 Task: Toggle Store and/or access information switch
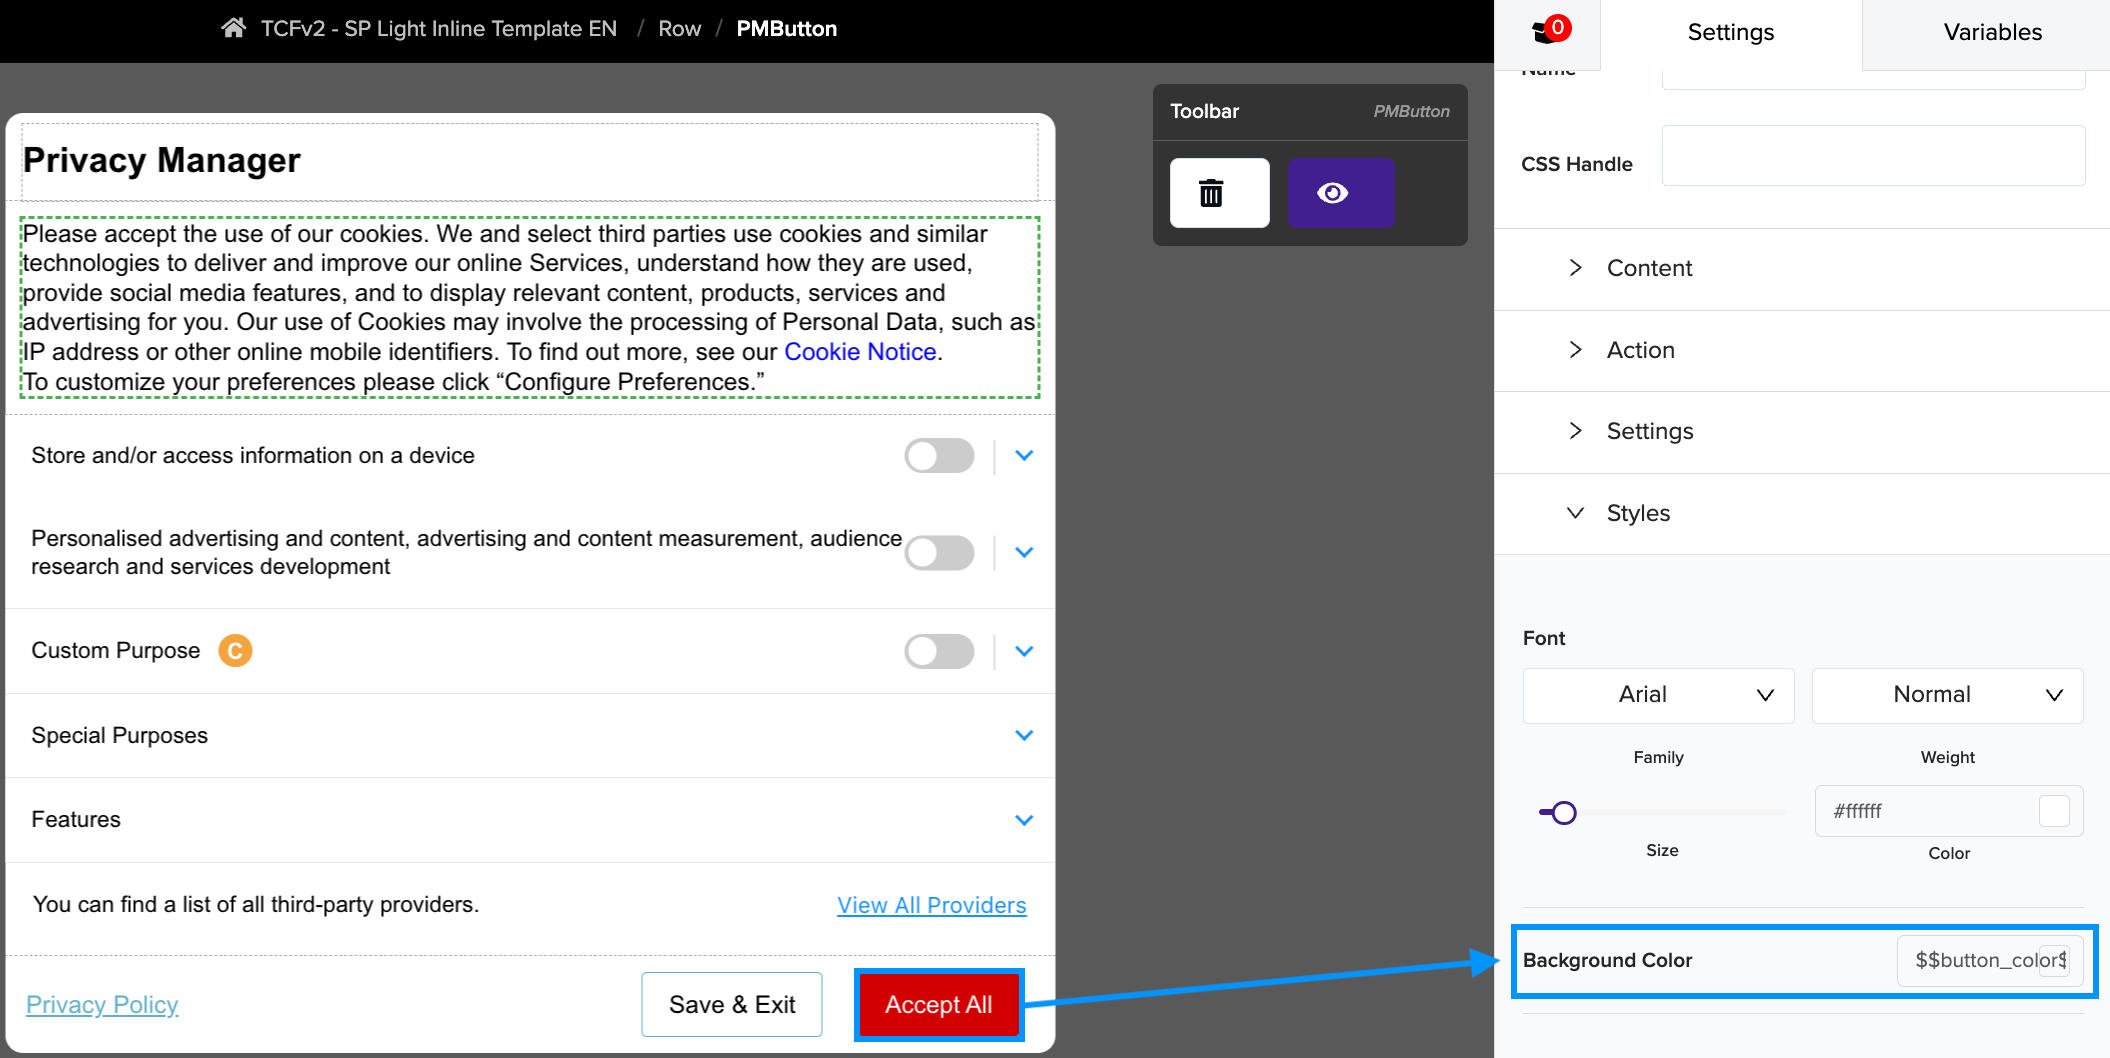click(x=939, y=456)
